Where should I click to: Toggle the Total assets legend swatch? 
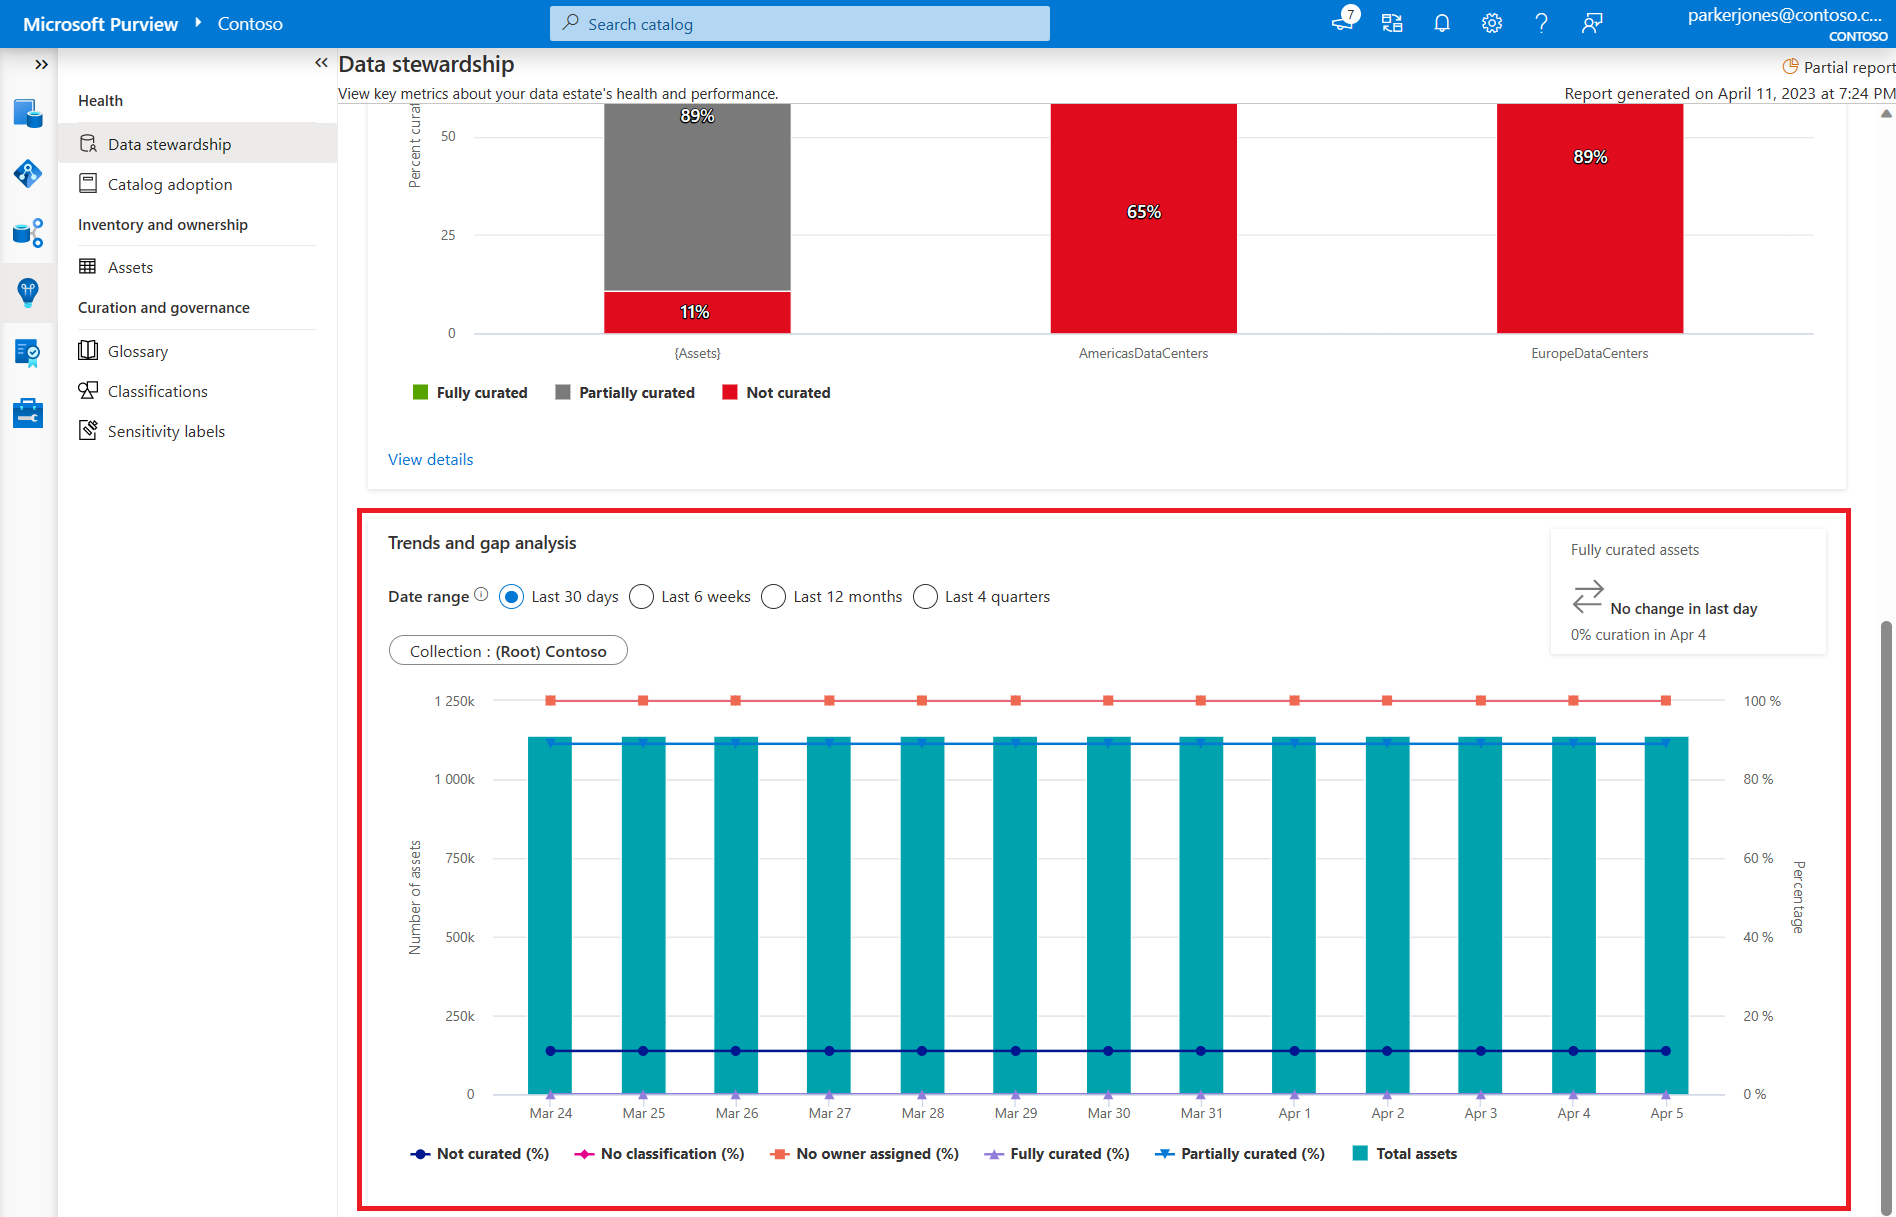[x=1360, y=1153]
